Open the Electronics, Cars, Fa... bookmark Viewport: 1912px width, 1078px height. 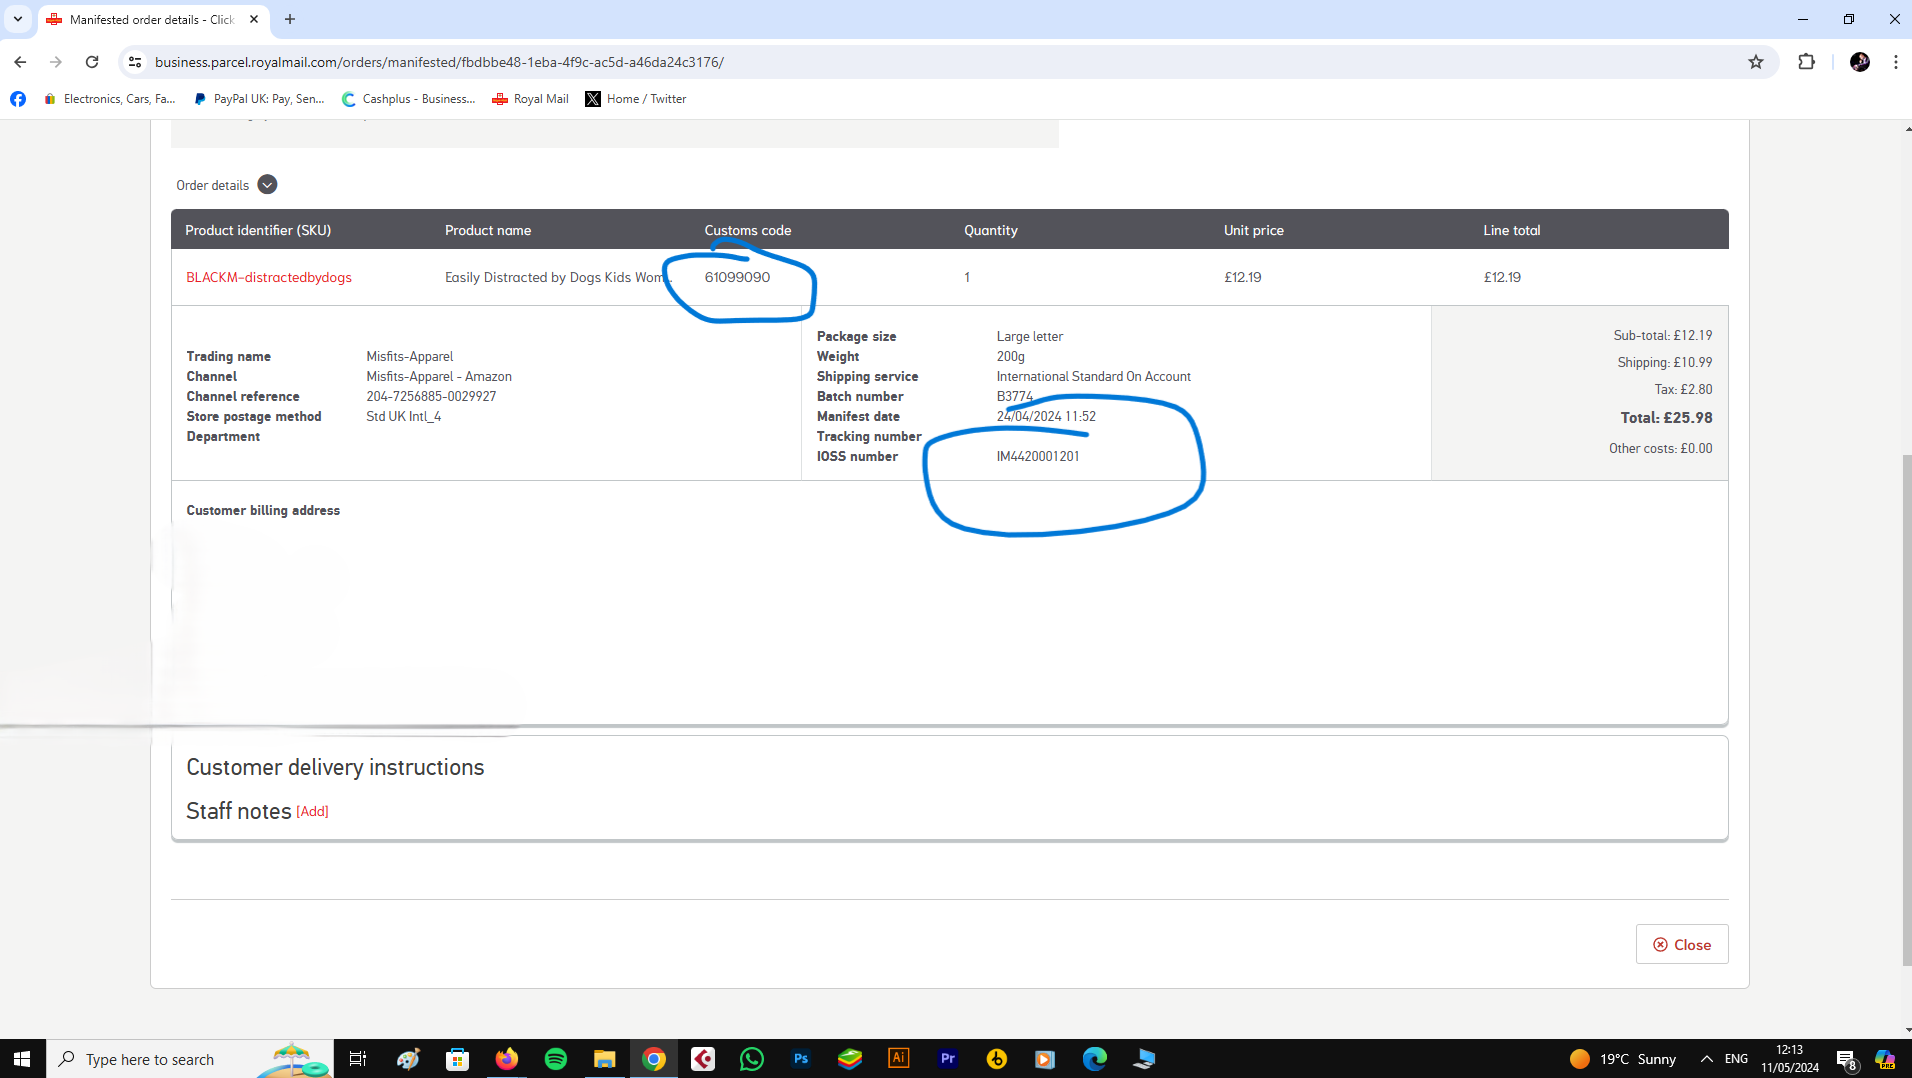pyautogui.click(x=109, y=99)
